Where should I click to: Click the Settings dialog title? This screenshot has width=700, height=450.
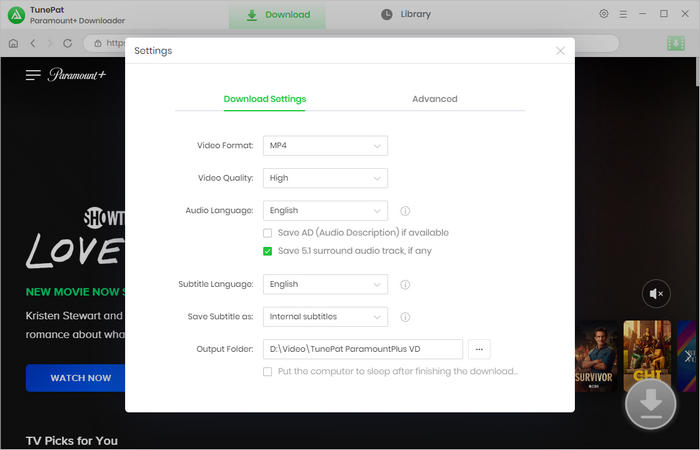pyautogui.click(x=153, y=51)
